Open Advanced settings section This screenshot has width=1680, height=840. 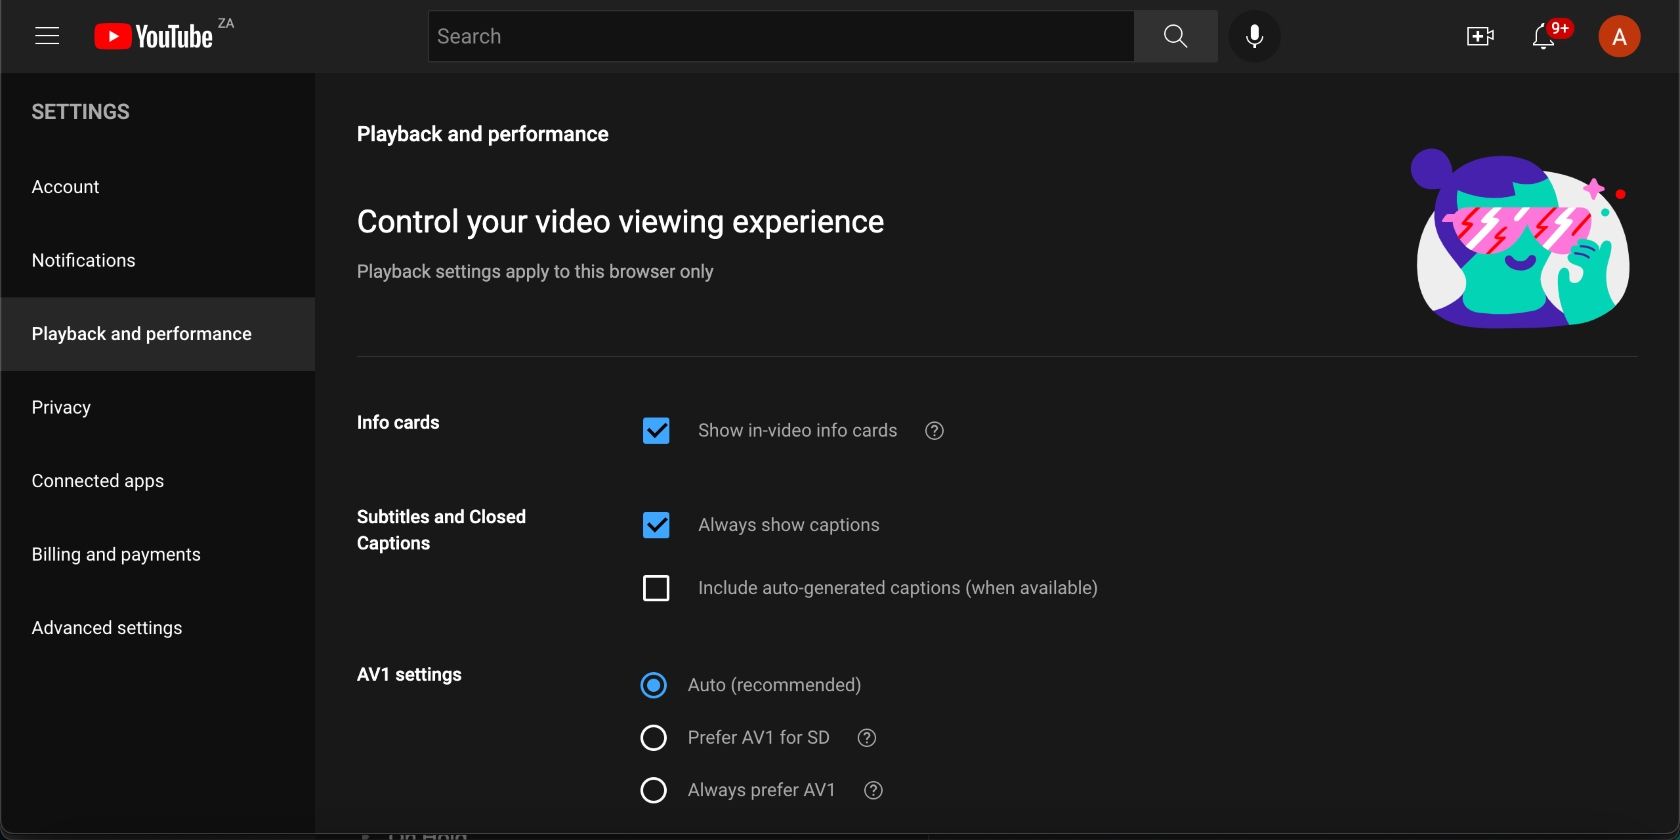pyautogui.click(x=158, y=628)
